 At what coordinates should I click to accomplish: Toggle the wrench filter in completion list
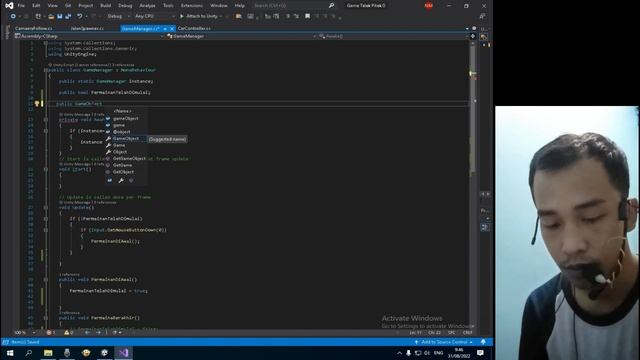click(x=121, y=180)
